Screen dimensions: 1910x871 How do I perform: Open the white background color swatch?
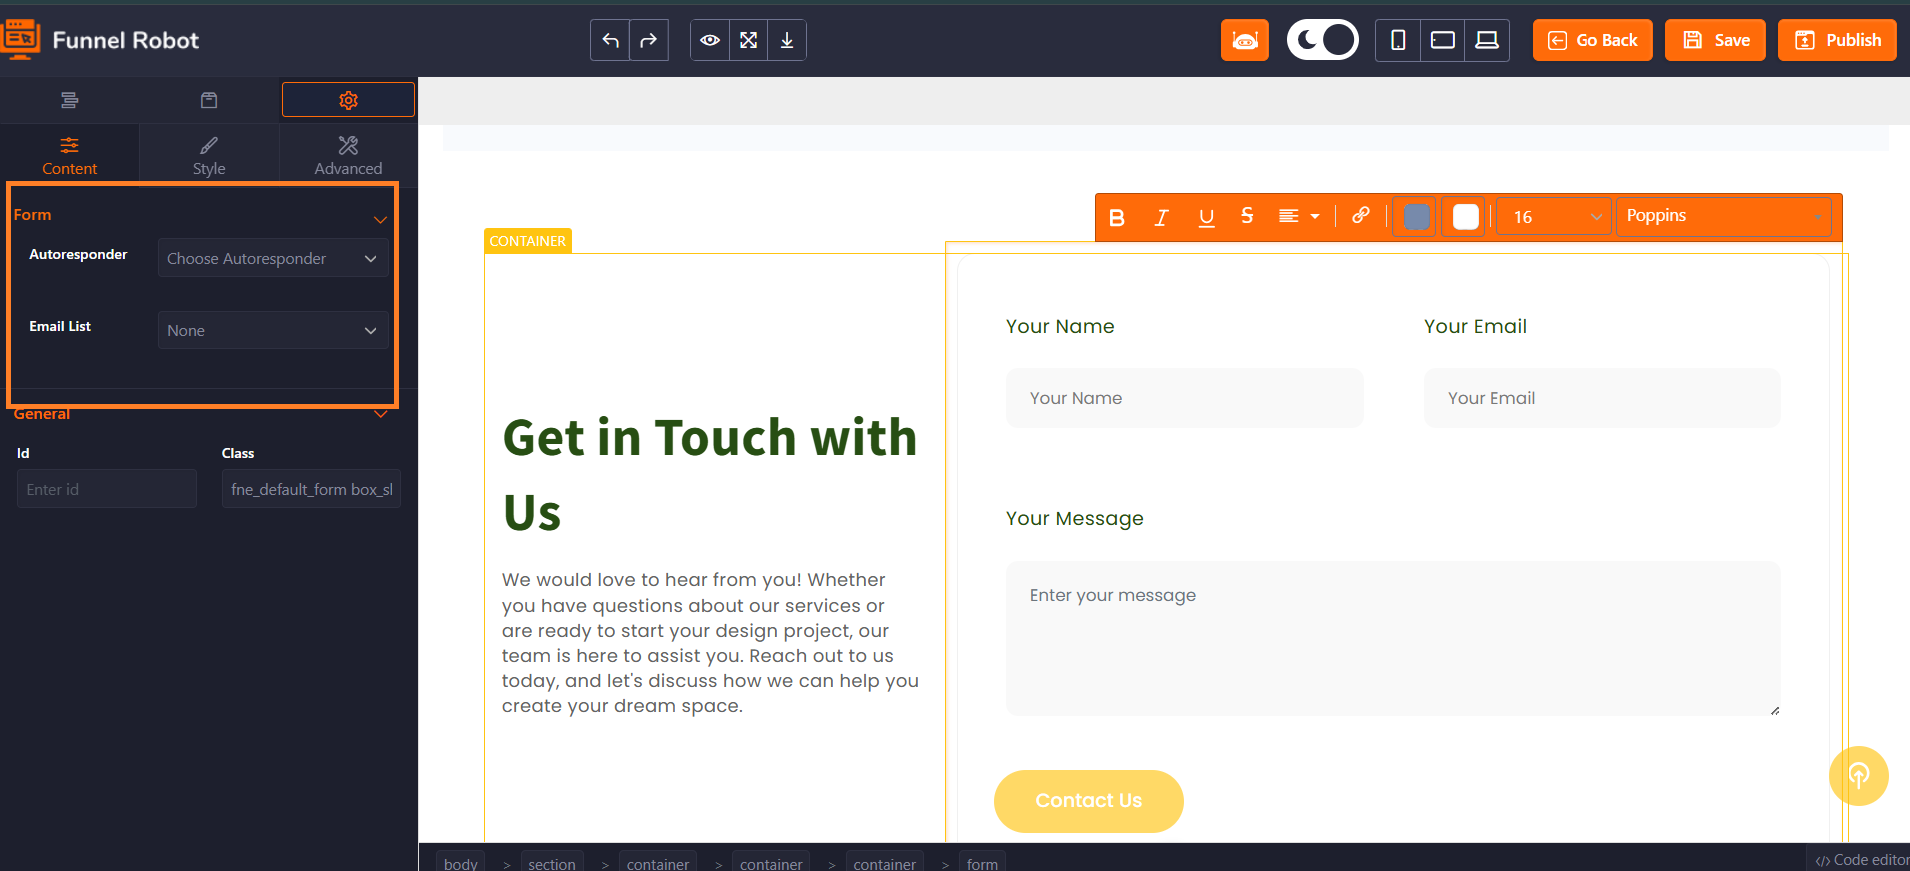coord(1465,217)
